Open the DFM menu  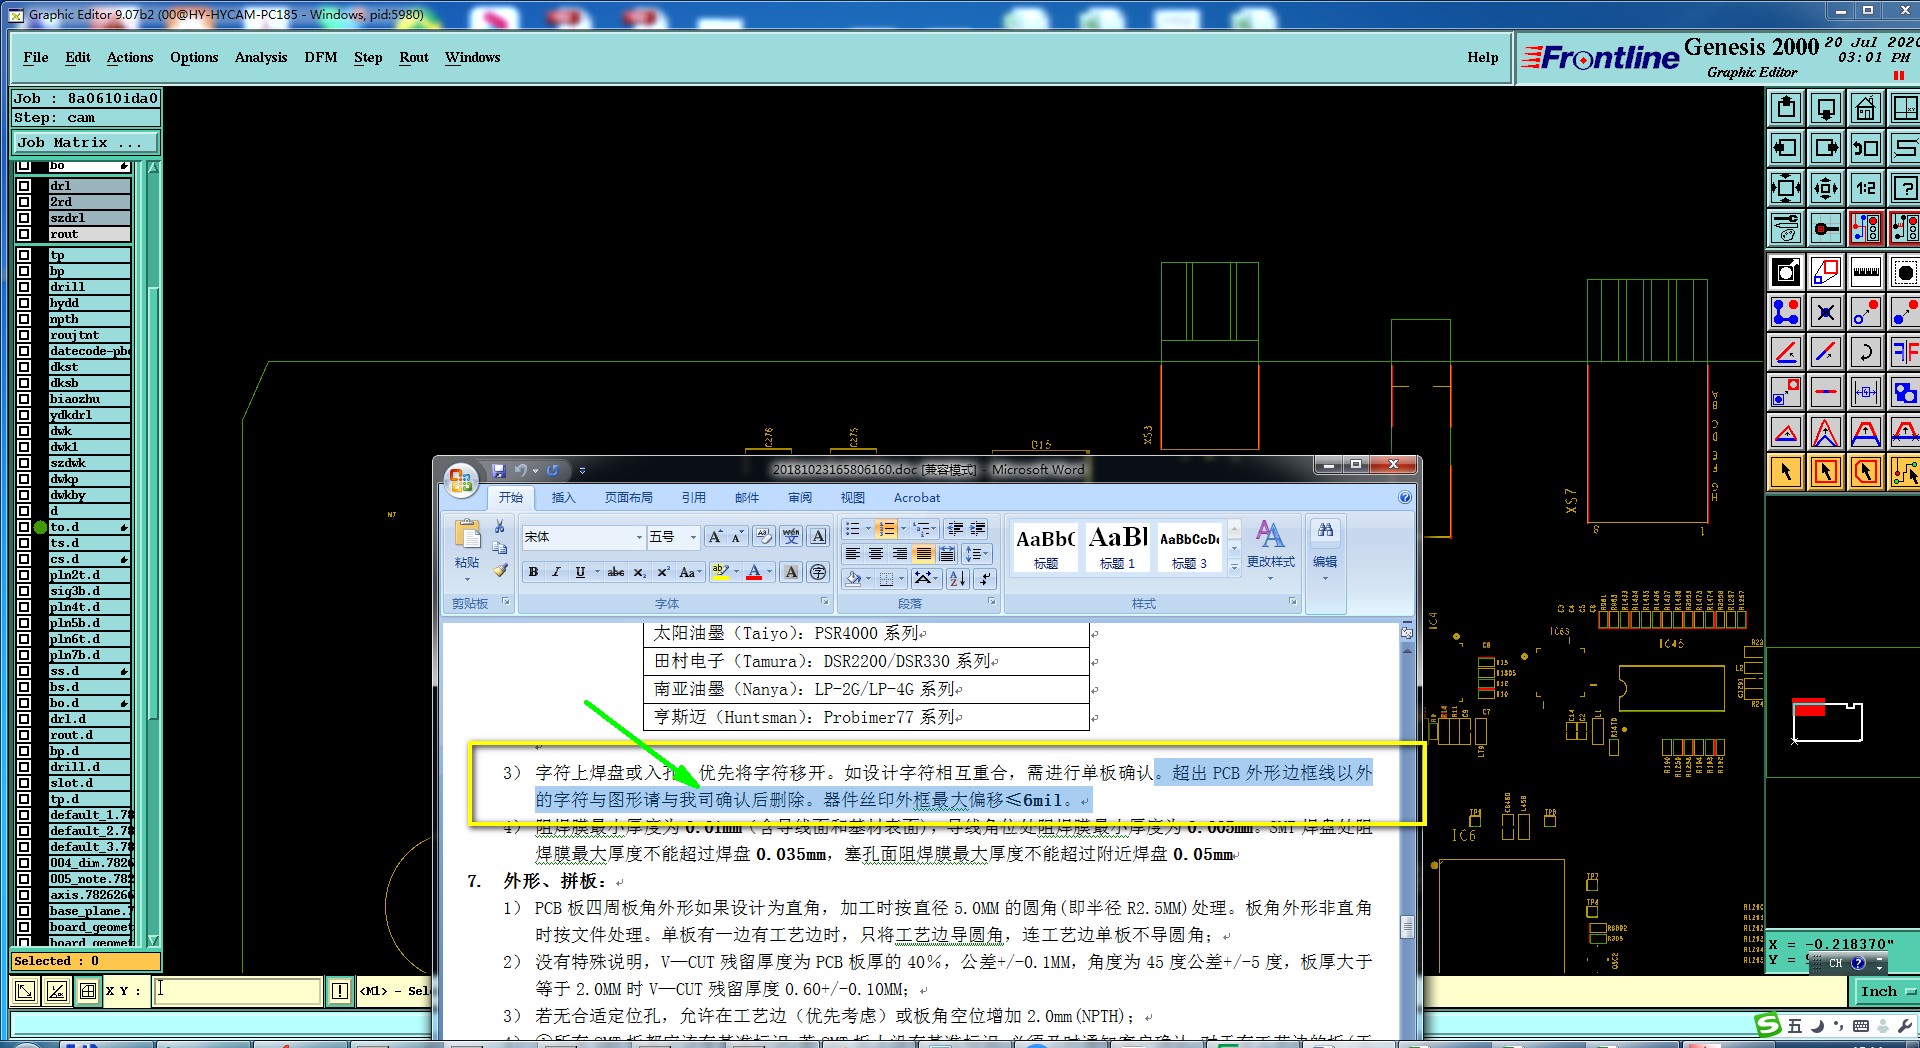321,57
